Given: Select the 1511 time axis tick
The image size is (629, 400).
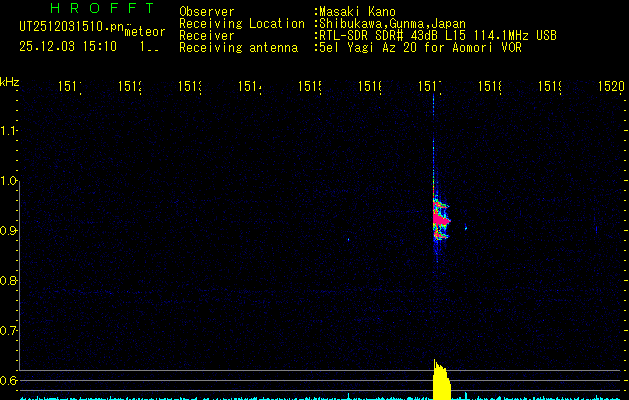Looking at the screenshot, I should pos(69,87).
